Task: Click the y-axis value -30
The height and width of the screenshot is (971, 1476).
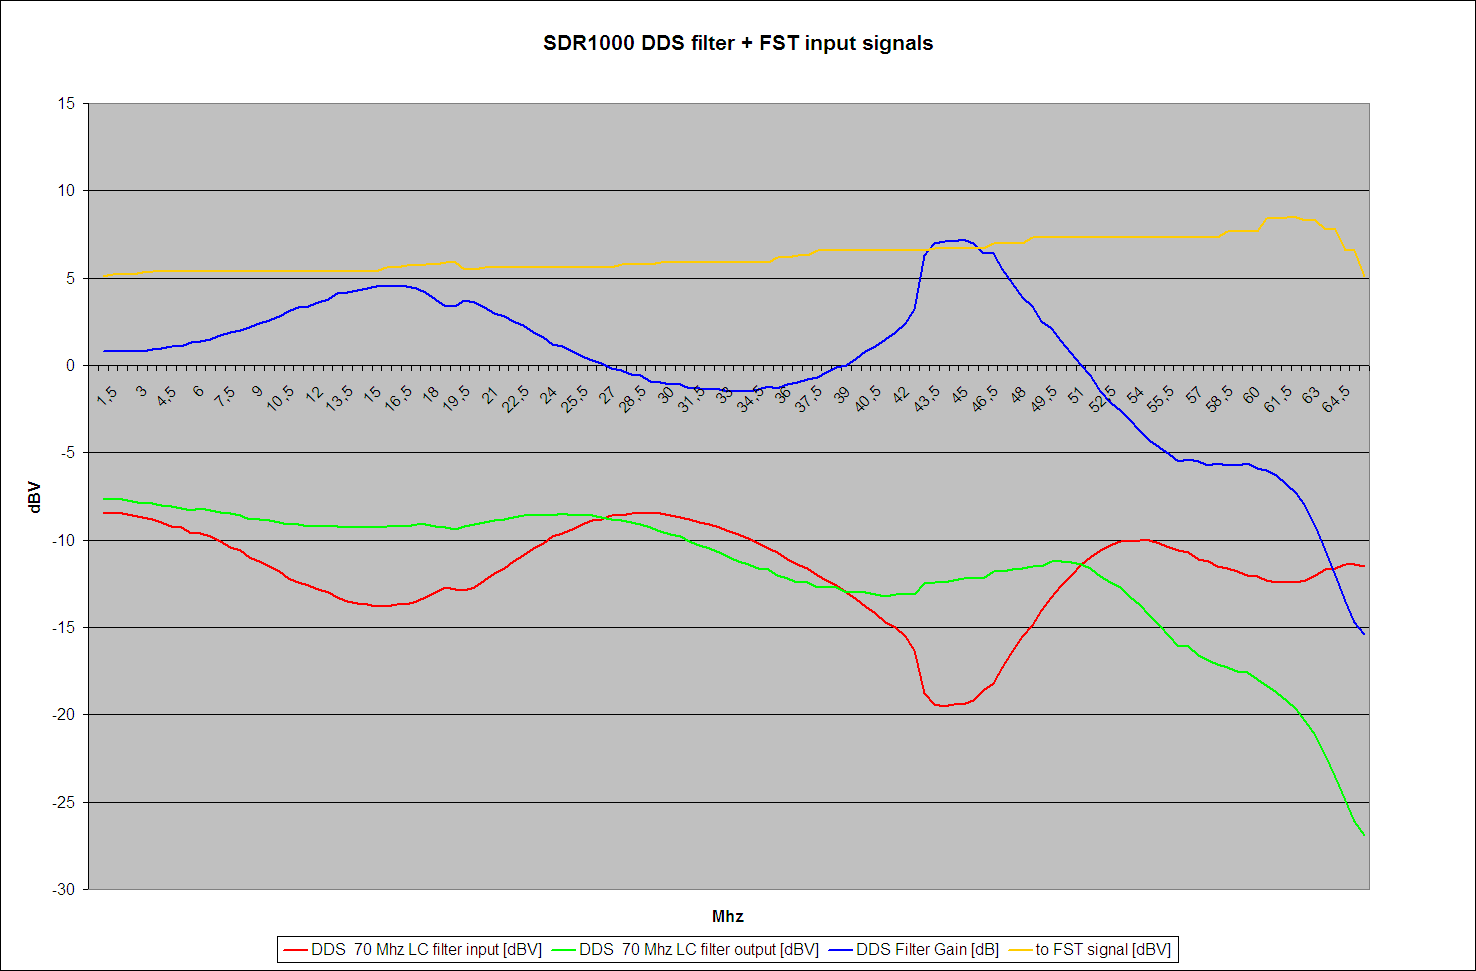Action: [64, 889]
